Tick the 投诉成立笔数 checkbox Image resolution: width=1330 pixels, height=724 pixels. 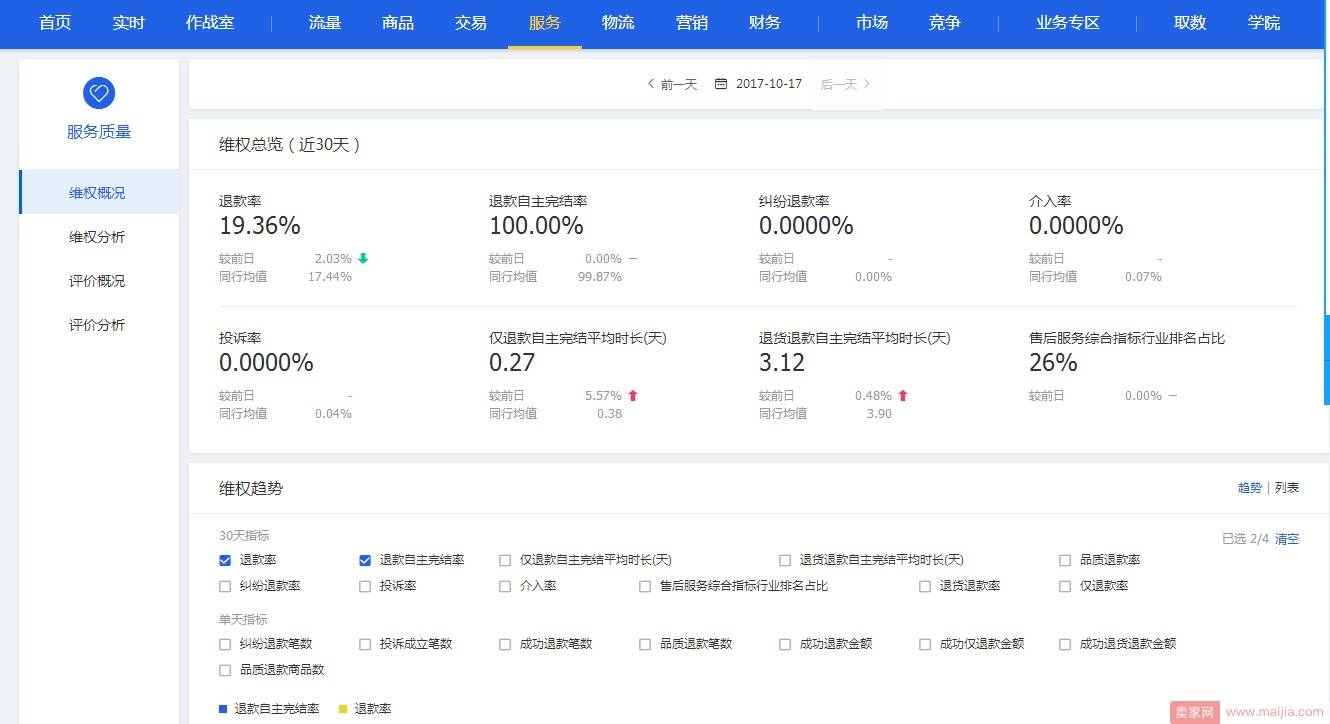(x=365, y=644)
